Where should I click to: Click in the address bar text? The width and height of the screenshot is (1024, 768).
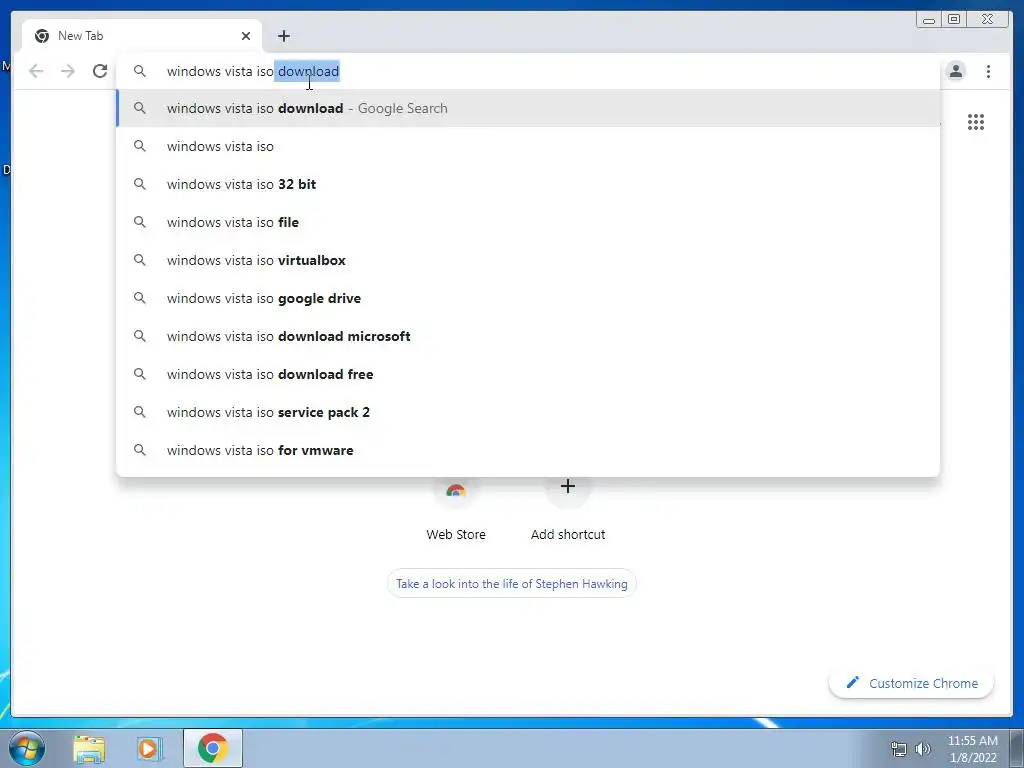(x=253, y=71)
